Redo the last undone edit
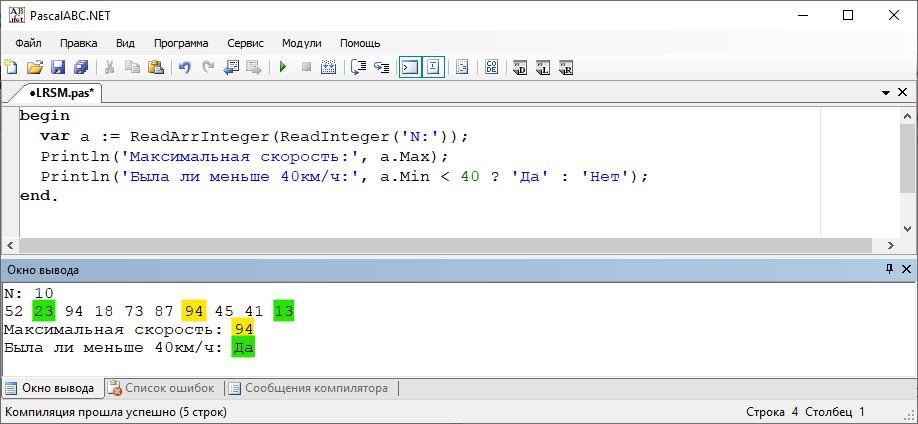This screenshot has width=918, height=424. [x=208, y=67]
